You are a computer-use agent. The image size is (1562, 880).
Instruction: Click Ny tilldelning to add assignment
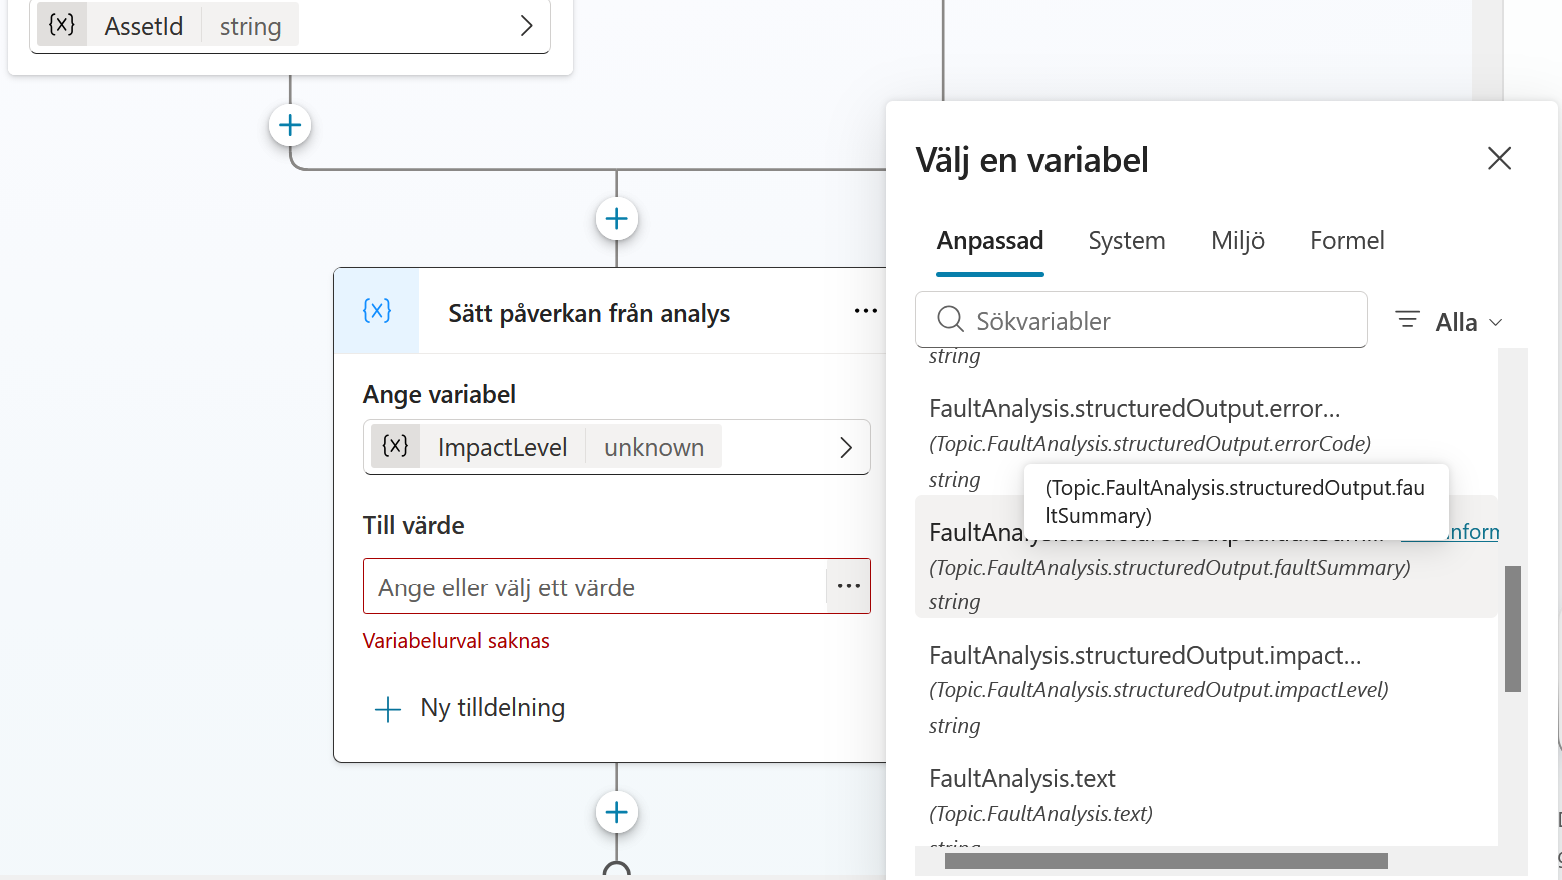point(469,708)
